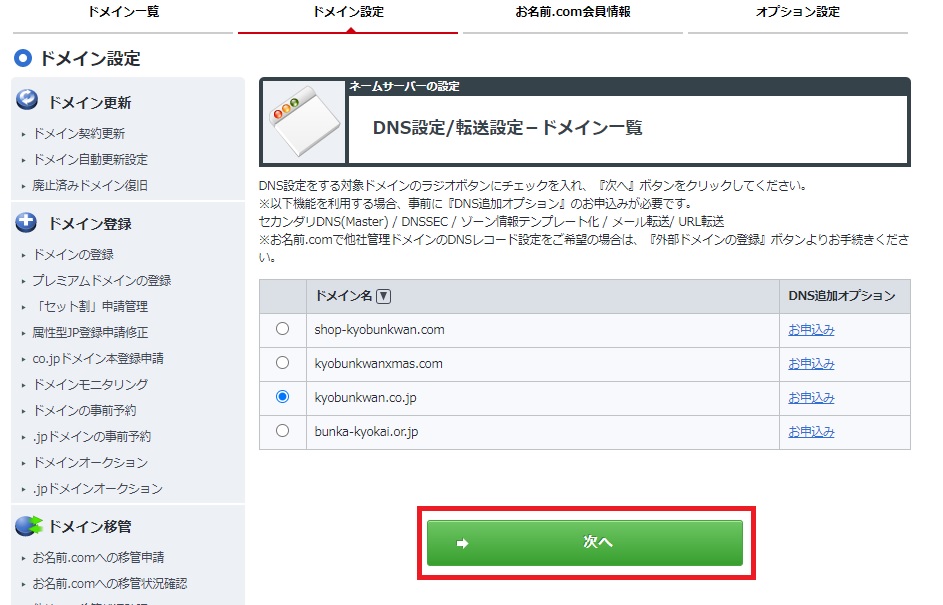Switch to the ドメイン一覧 tab
The image size is (943, 605).
coord(123,13)
